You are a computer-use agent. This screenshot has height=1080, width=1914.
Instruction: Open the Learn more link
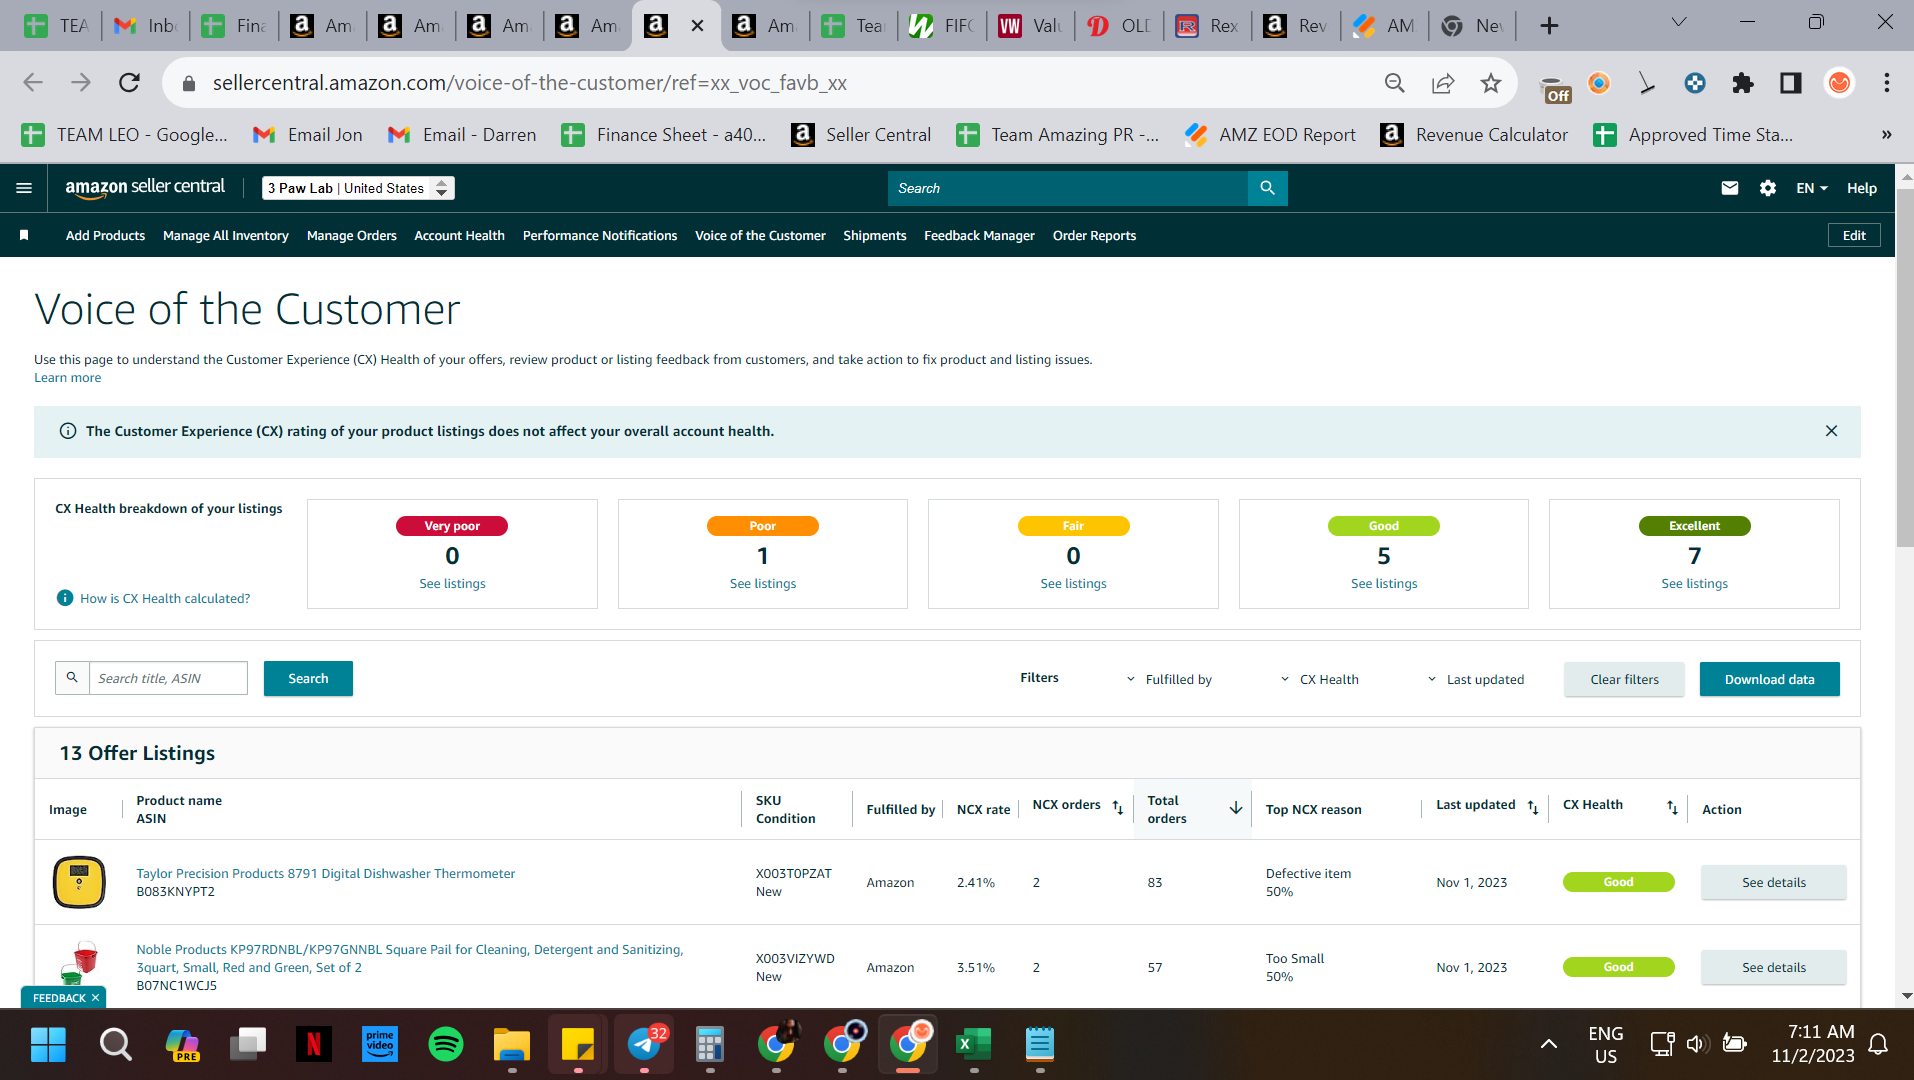point(67,377)
